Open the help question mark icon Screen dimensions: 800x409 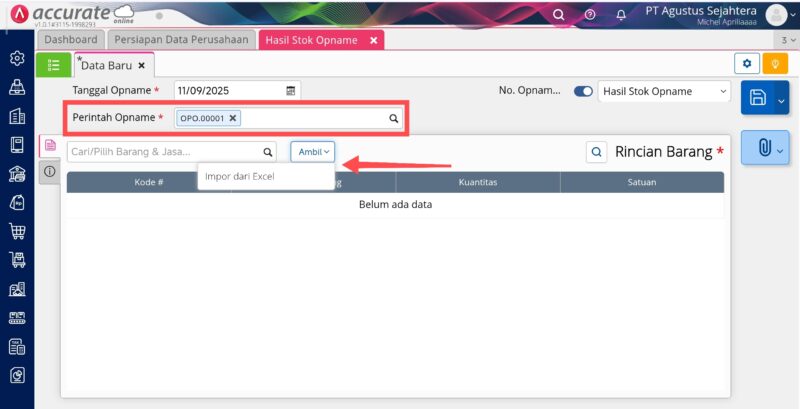click(590, 14)
